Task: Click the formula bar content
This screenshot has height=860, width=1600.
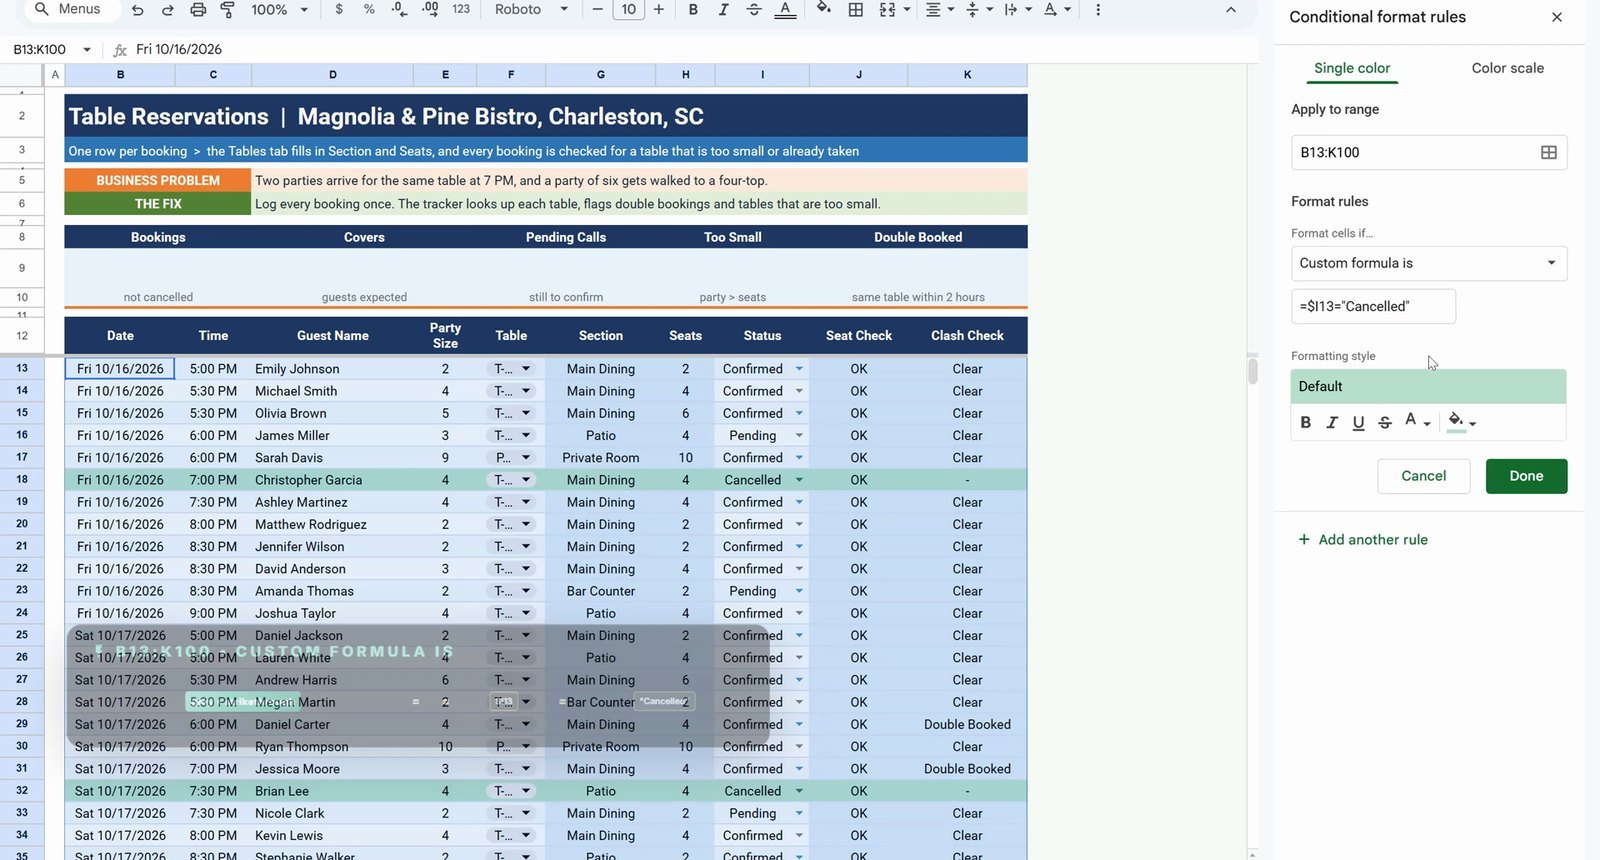Action: [179, 49]
